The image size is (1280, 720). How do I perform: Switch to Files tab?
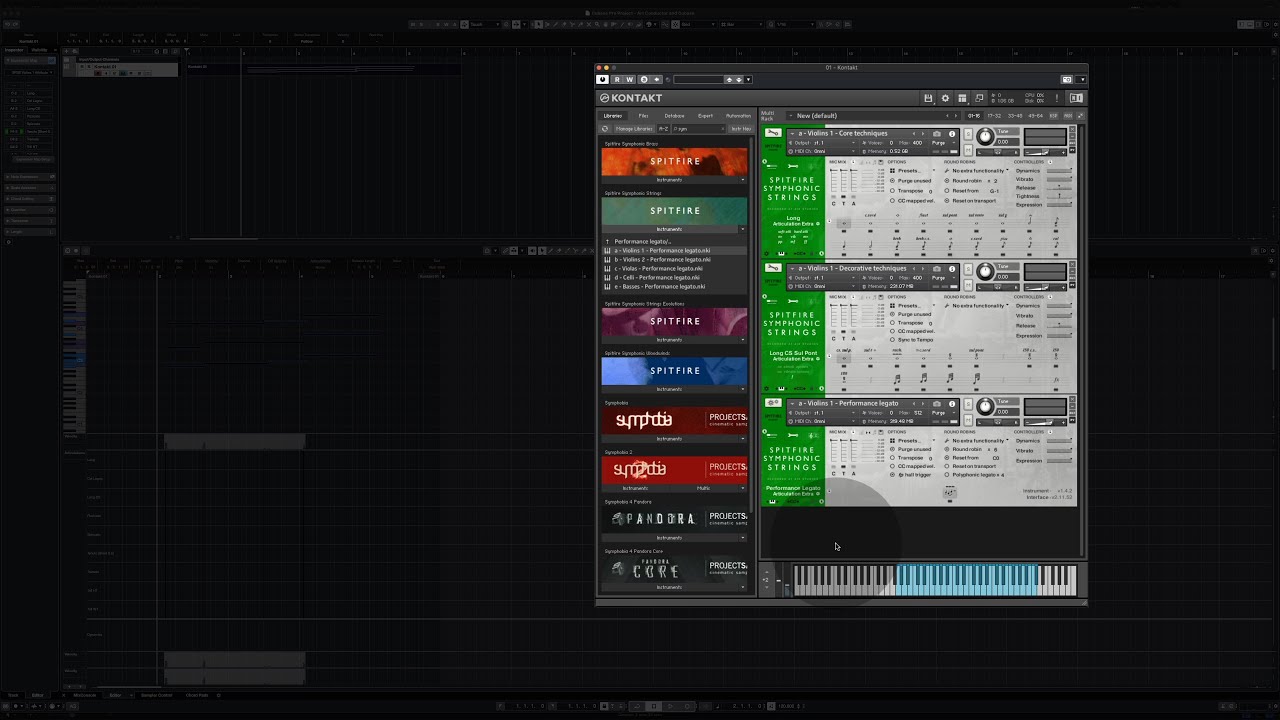point(643,116)
